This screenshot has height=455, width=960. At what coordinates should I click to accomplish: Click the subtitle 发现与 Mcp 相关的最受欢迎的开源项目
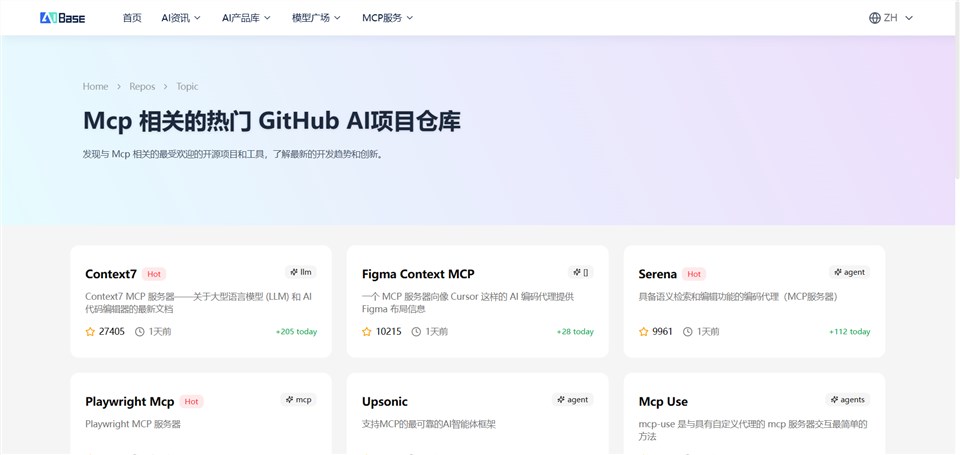pyautogui.click(x=233, y=154)
